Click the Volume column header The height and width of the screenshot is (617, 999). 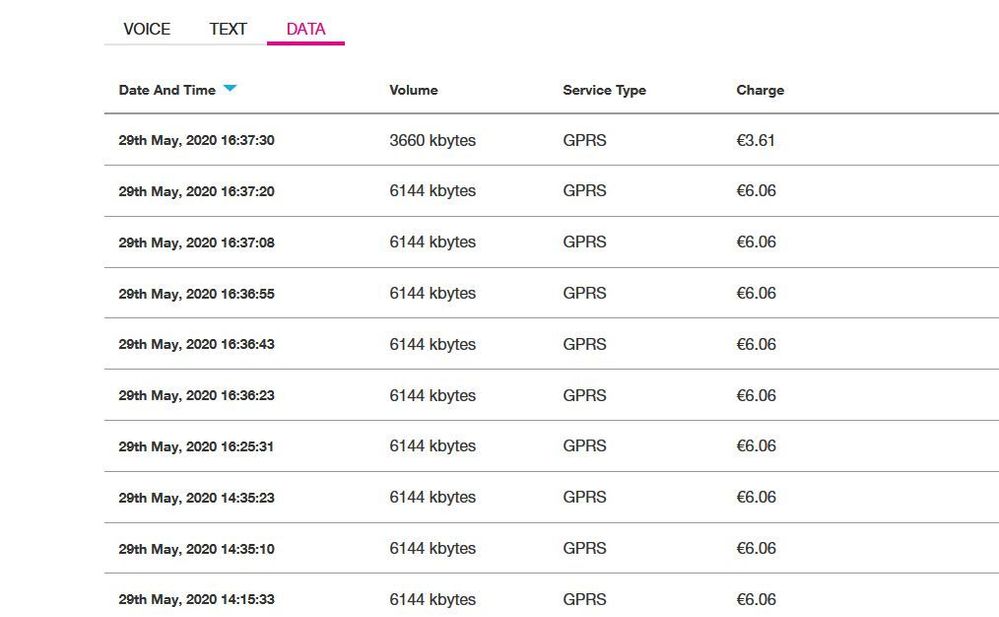click(413, 91)
